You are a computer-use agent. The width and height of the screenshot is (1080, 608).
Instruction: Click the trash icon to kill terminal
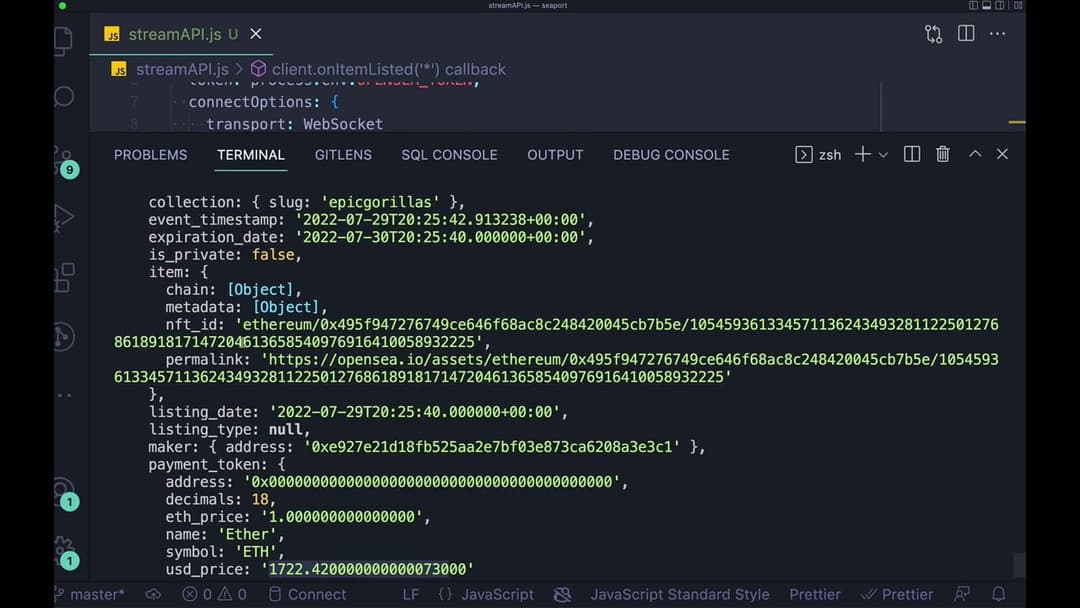[x=942, y=154]
